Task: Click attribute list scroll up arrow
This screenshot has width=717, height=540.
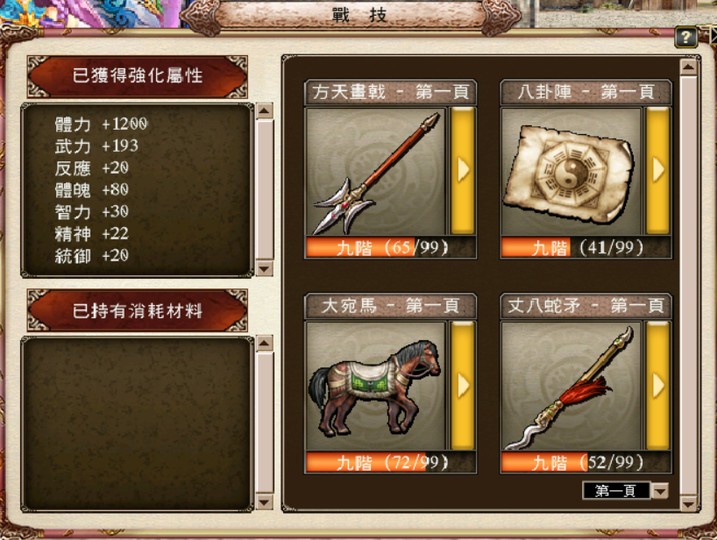Action: click(x=264, y=111)
